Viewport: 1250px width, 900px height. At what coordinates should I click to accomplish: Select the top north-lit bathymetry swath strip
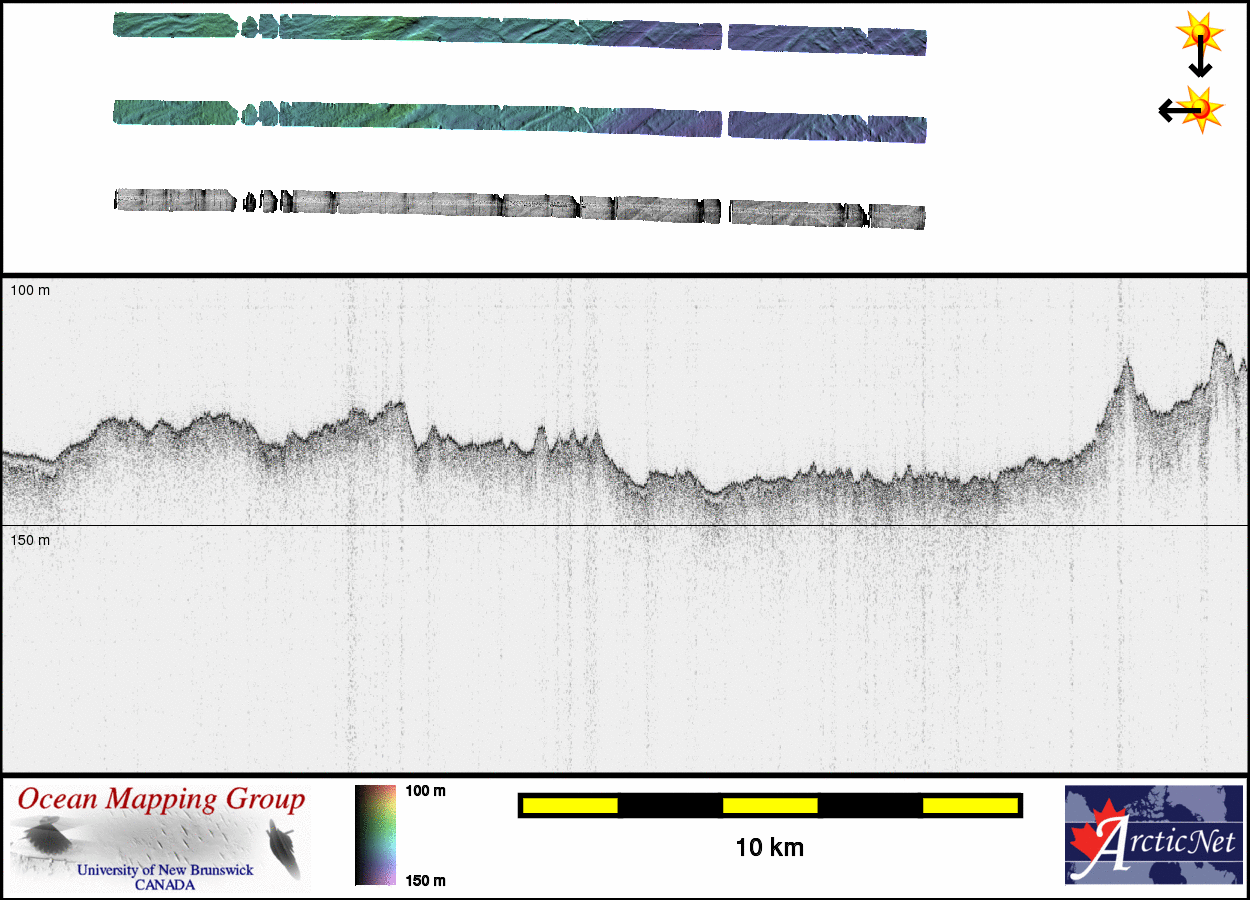(x=520, y=33)
